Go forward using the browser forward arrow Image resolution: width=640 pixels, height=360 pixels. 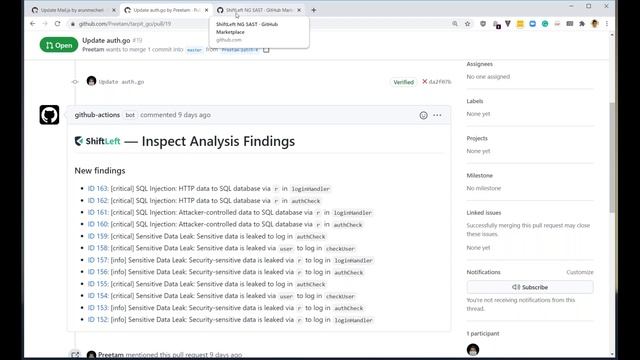pyautogui.click(x=45, y=24)
